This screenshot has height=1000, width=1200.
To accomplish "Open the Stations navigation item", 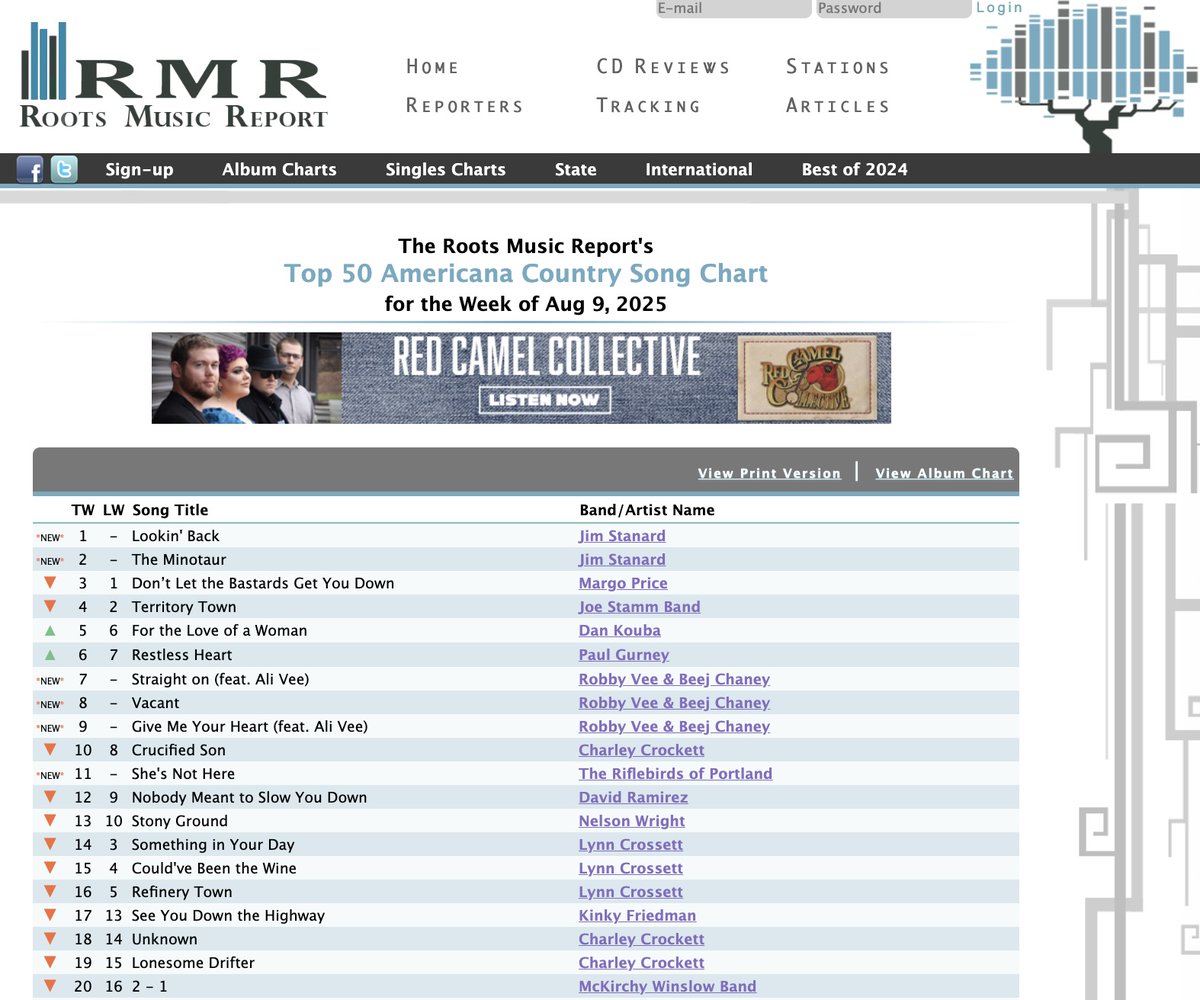I will pyautogui.click(x=838, y=67).
